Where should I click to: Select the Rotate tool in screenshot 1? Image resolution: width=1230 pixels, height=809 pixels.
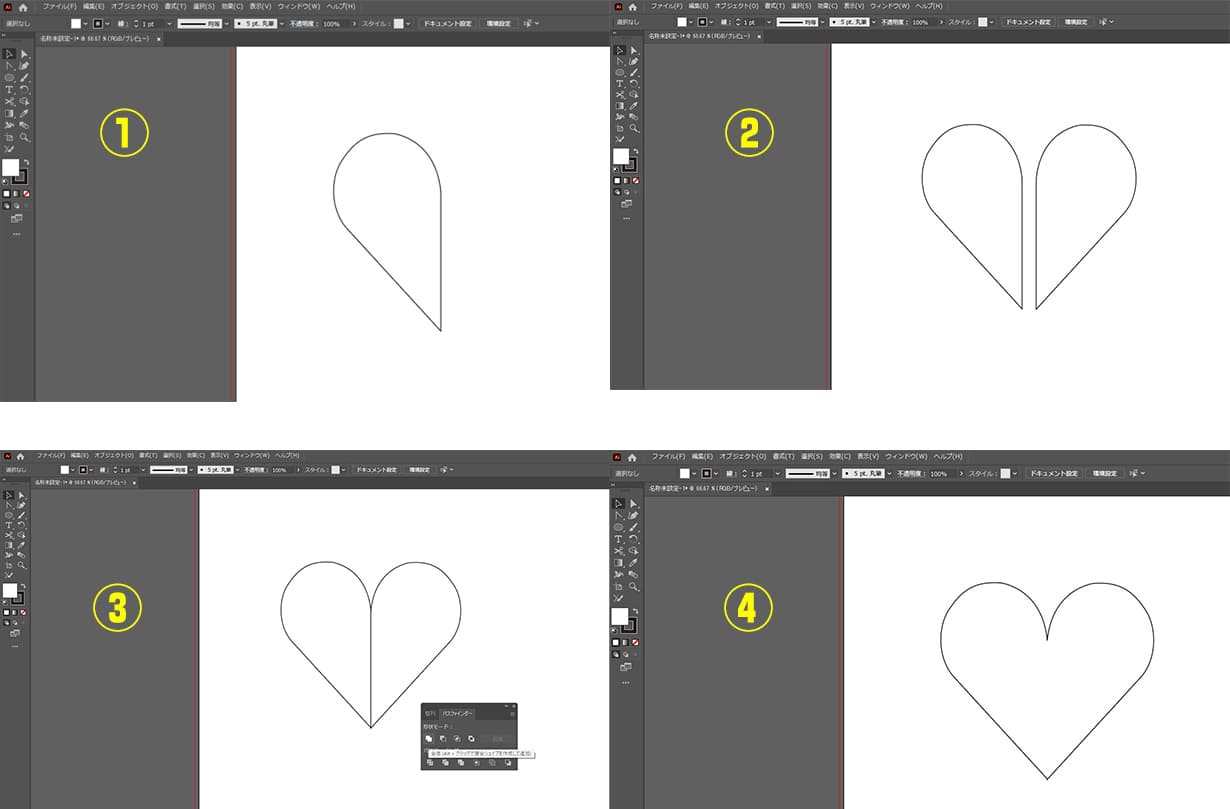click(x=24, y=89)
